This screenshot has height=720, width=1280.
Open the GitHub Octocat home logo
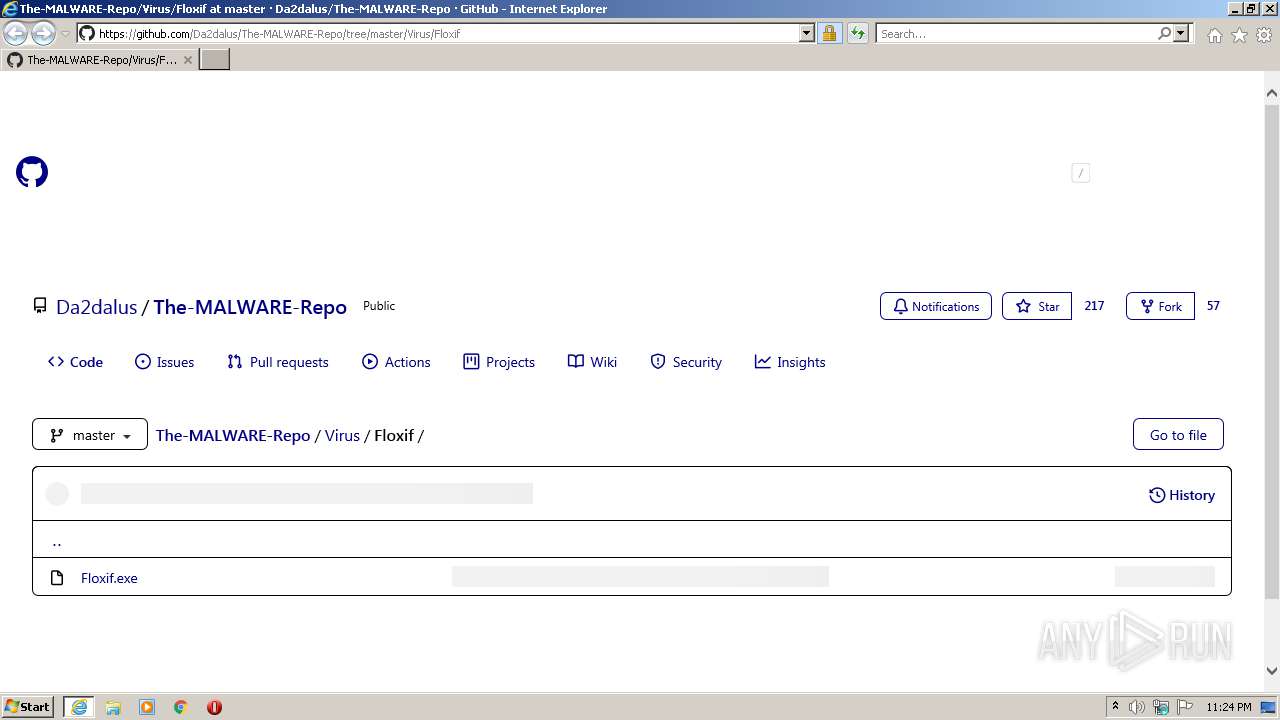click(32, 172)
